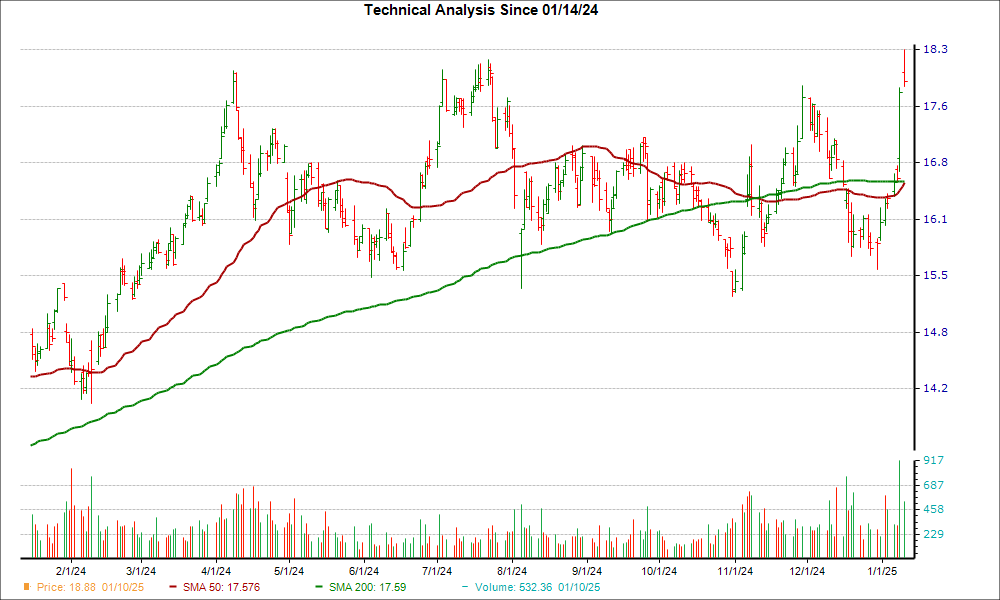The image size is (1000, 600).
Task: Click the 7/1/24 date label
Action: (438, 571)
